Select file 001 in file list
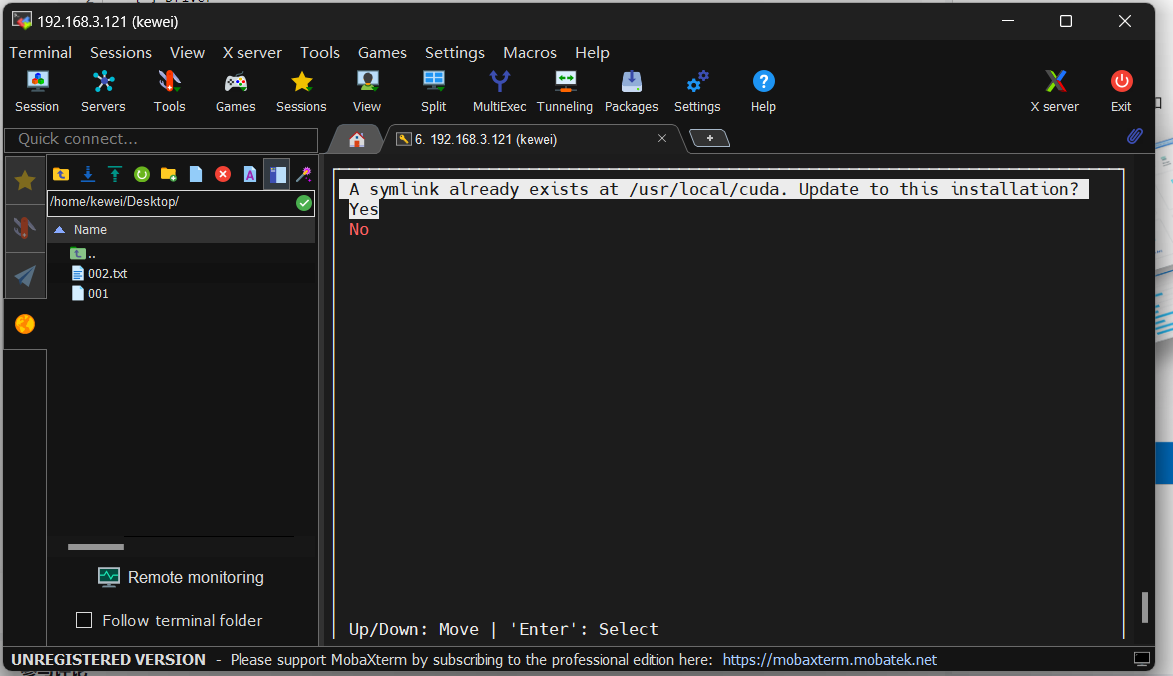Screen dimensions: 1173x676 pyautogui.click(x=90, y=294)
